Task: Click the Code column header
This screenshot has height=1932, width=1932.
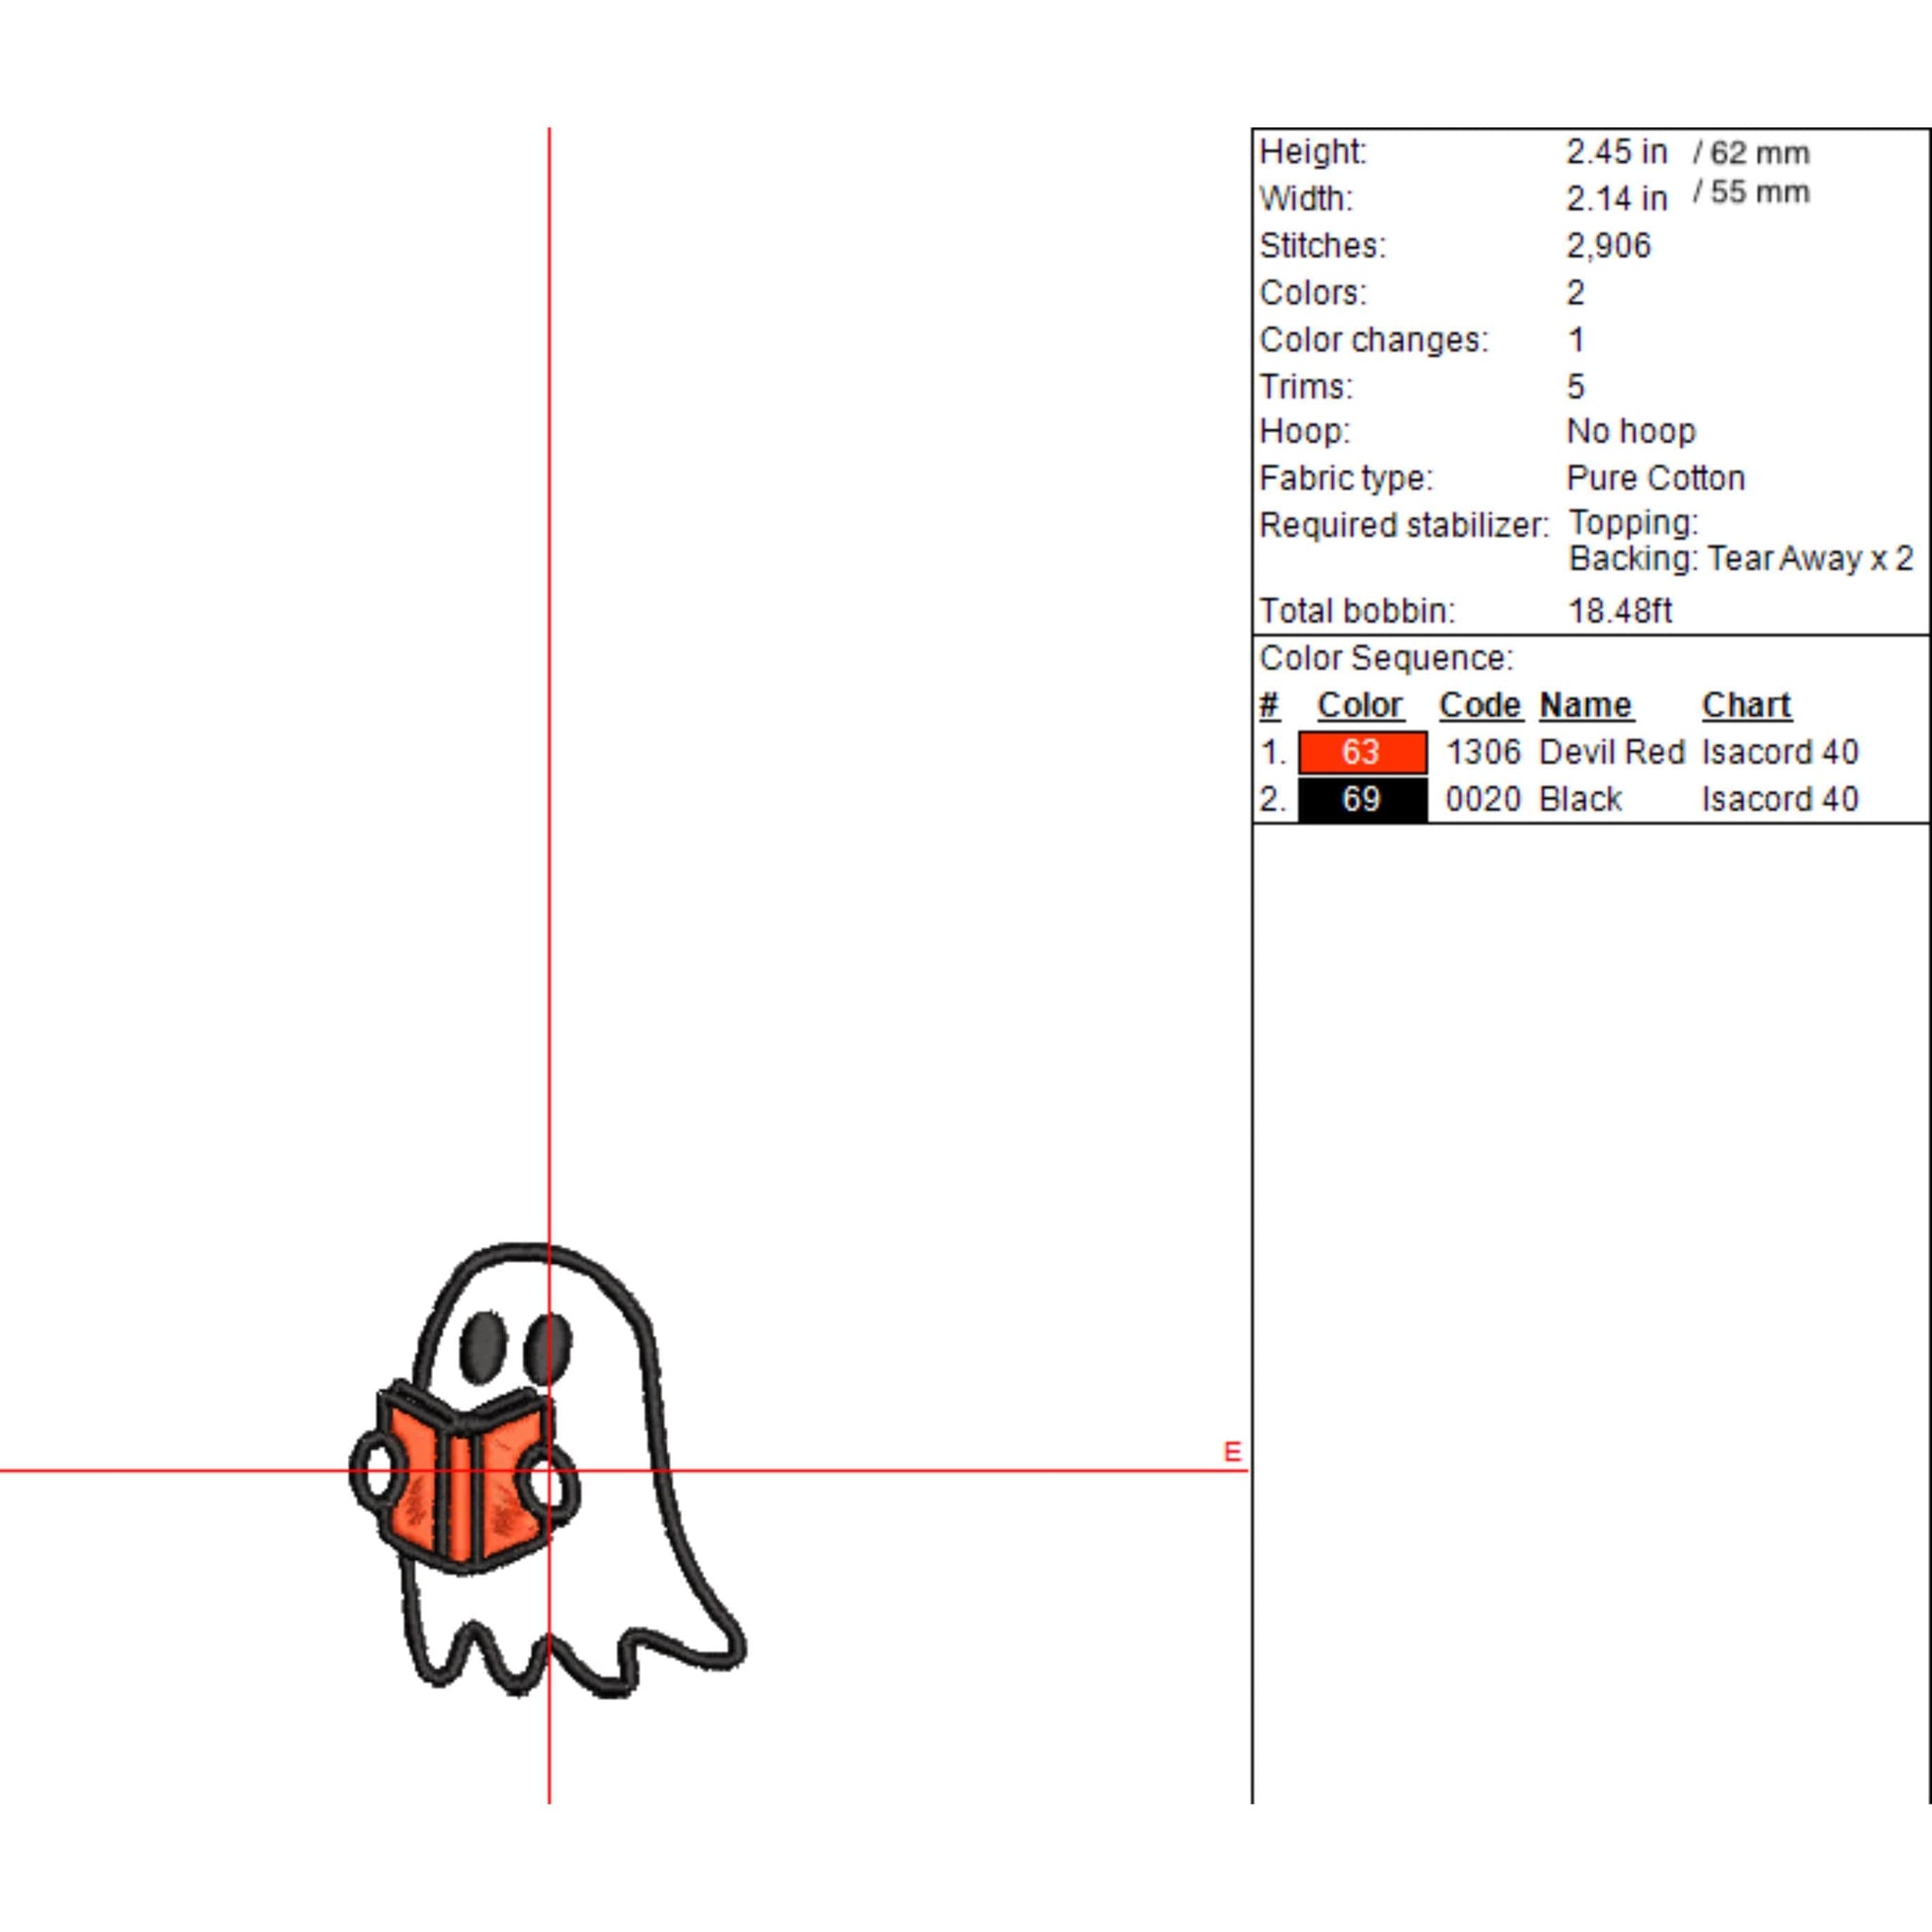Action: pyautogui.click(x=1479, y=705)
